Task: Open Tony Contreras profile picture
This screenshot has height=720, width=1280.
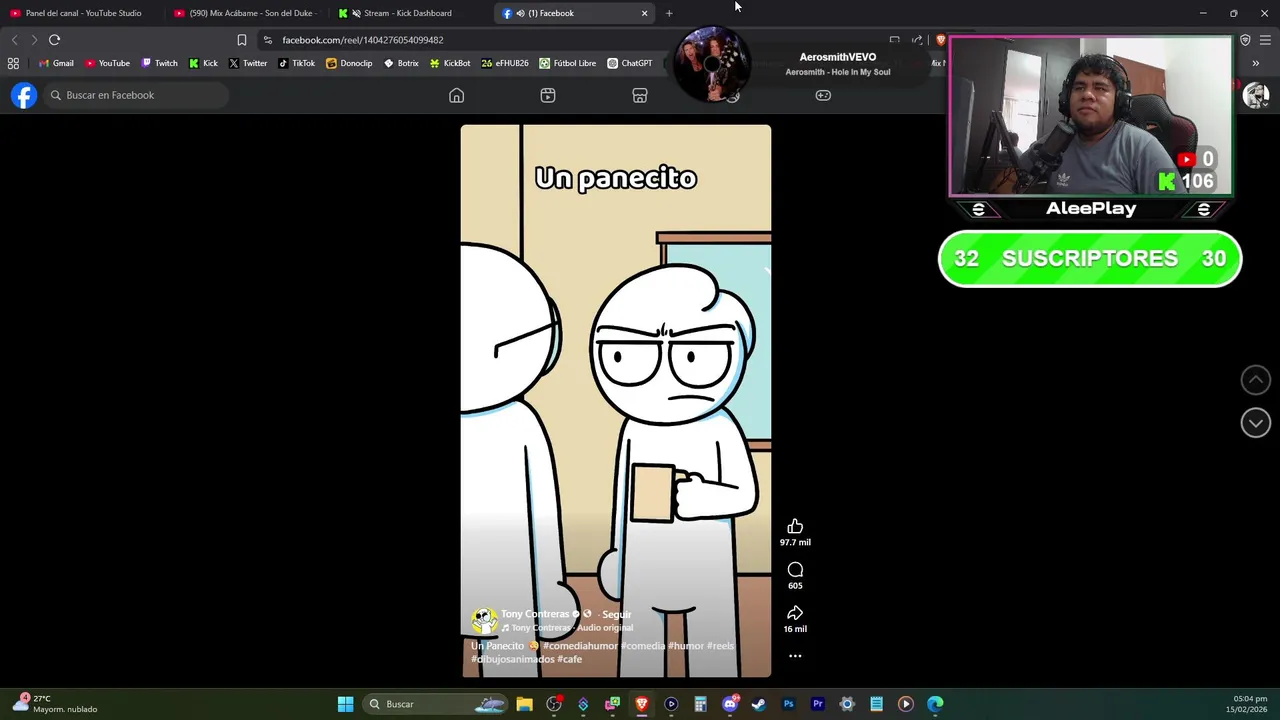Action: click(484, 620)
